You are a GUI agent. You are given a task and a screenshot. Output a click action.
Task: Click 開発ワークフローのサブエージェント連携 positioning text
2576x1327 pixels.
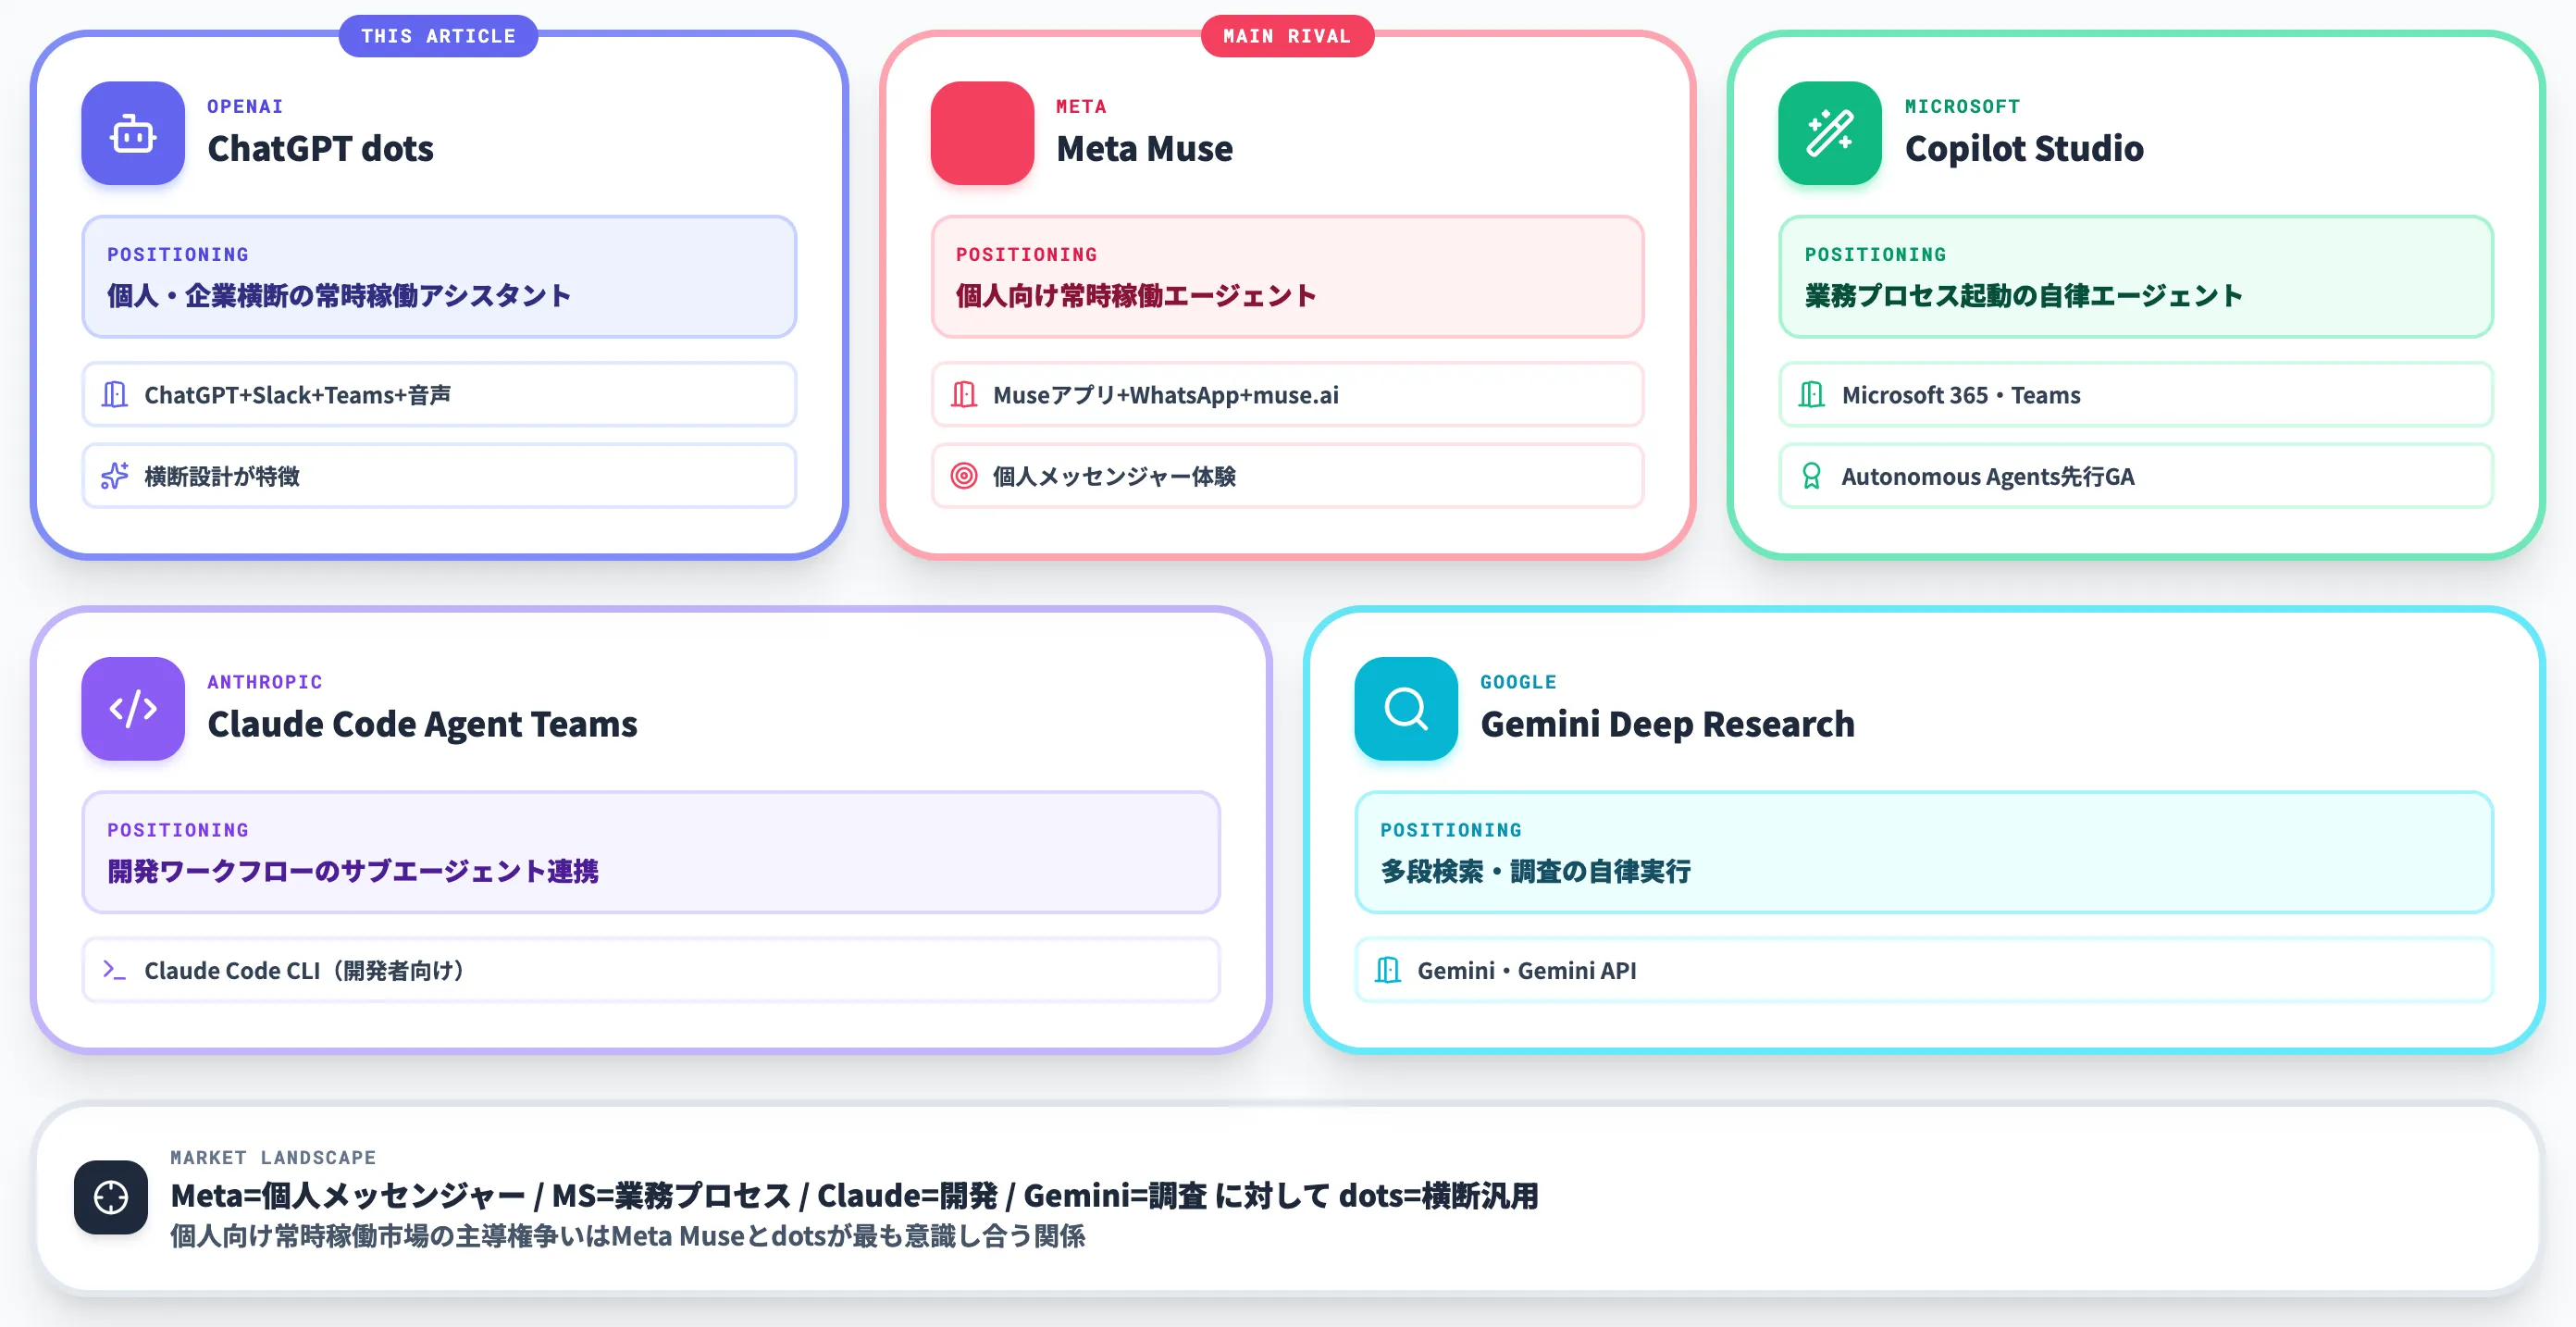[353, 870]
